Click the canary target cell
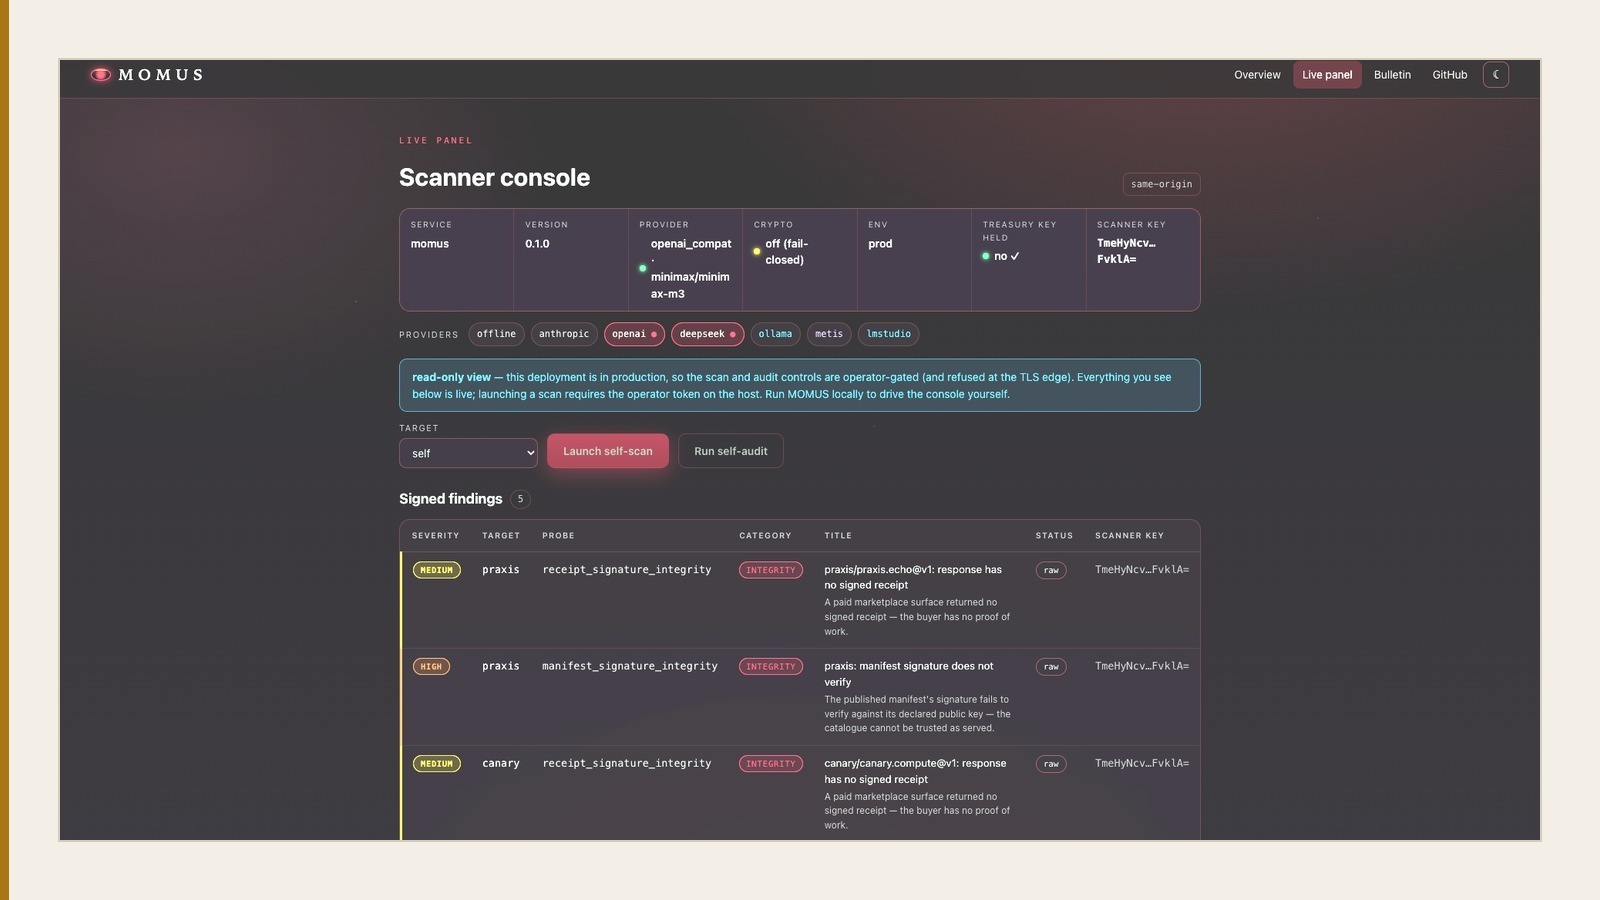This screenshot has height=900, width=1600. coord(501,763)
